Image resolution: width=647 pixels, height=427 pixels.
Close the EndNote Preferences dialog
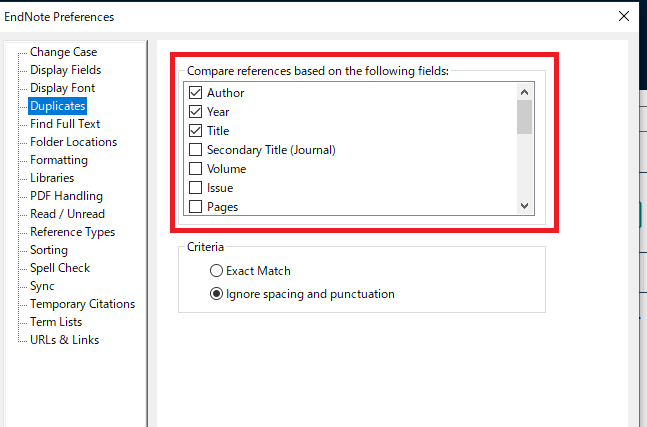coord(624,16)
